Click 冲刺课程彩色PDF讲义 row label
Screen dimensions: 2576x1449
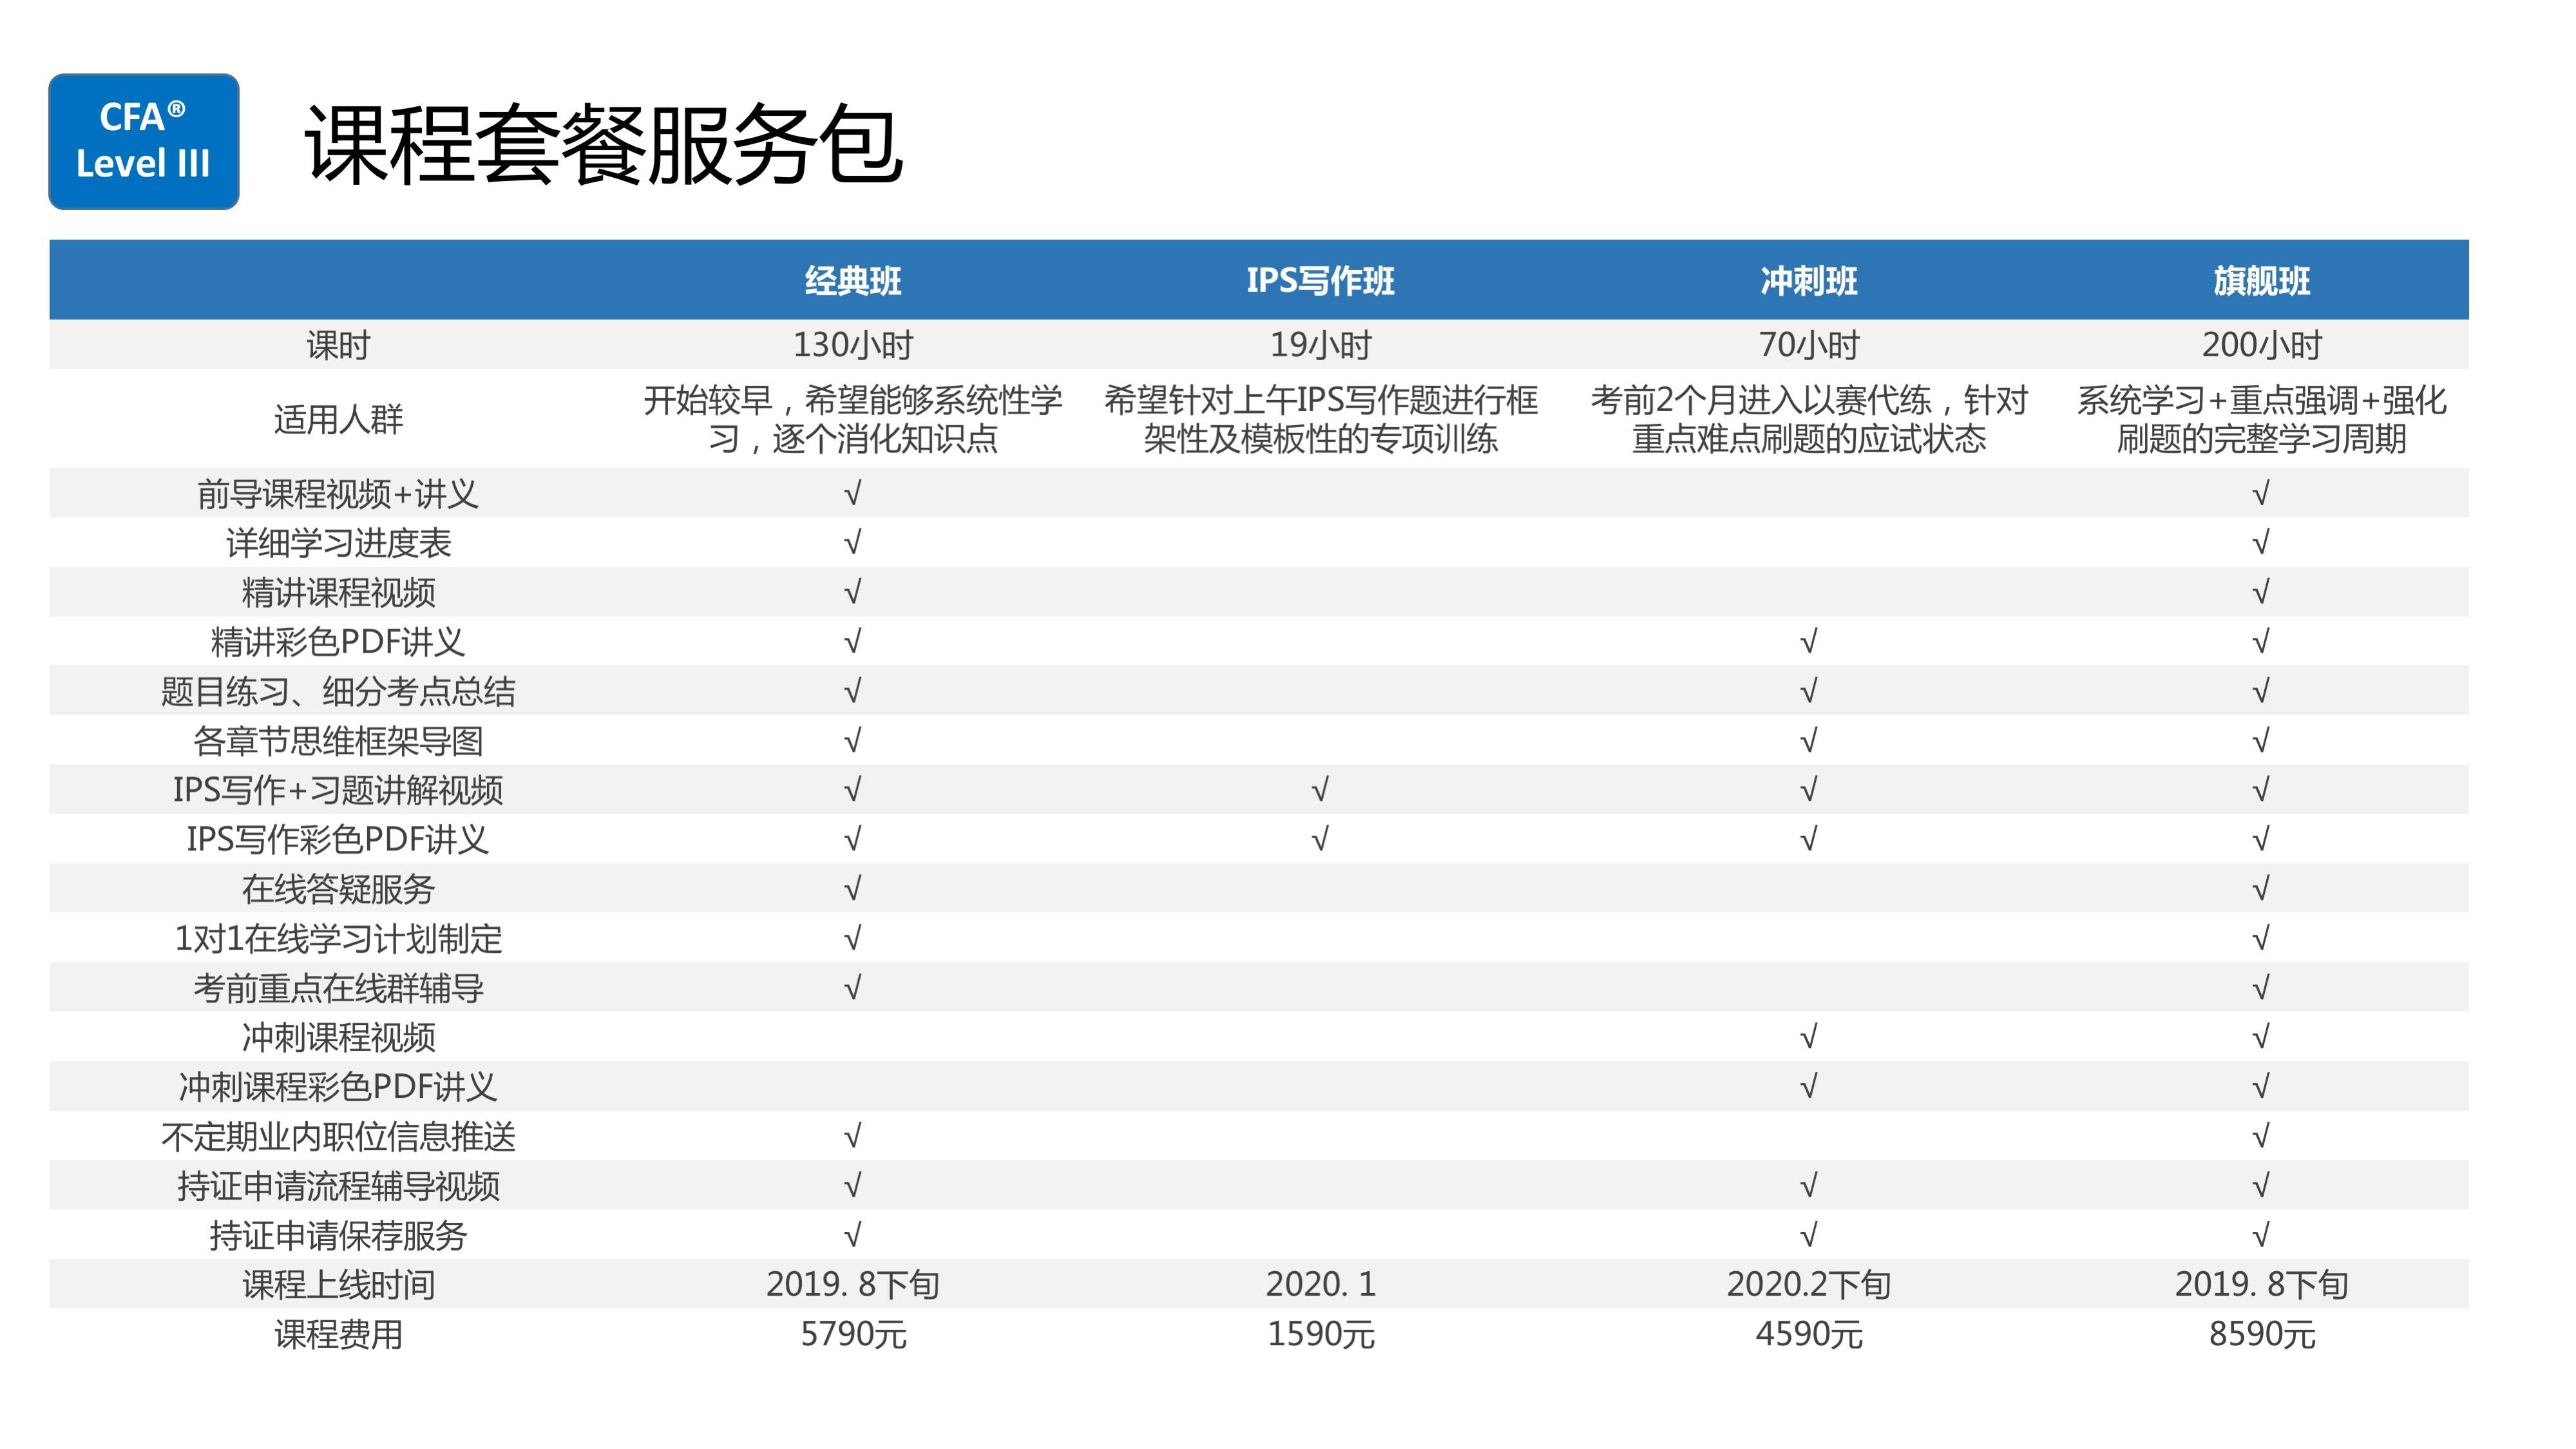[338, 1086]
